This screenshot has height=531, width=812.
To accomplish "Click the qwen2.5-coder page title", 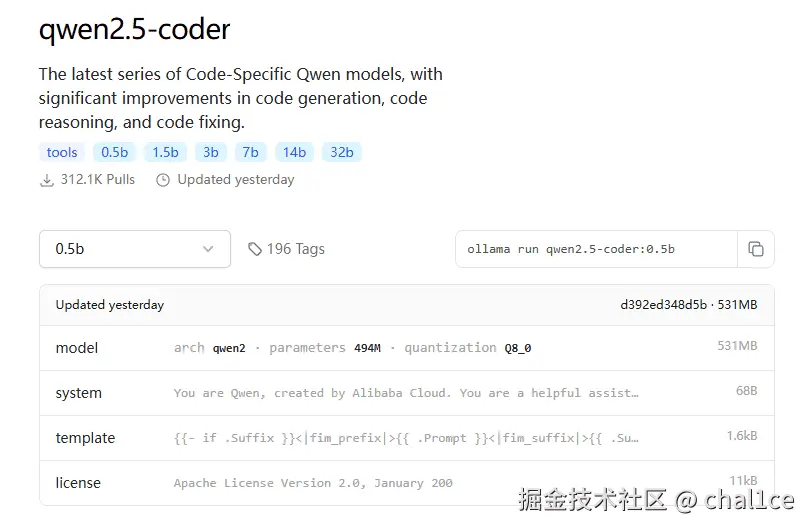I will click(x=134, y=30).
